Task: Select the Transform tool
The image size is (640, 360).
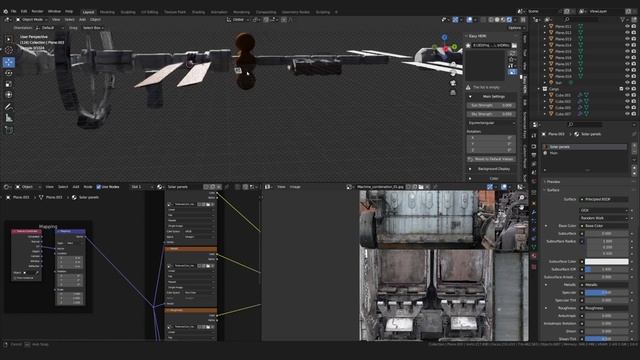Action: pyautogui.click(x=9, y=95)
